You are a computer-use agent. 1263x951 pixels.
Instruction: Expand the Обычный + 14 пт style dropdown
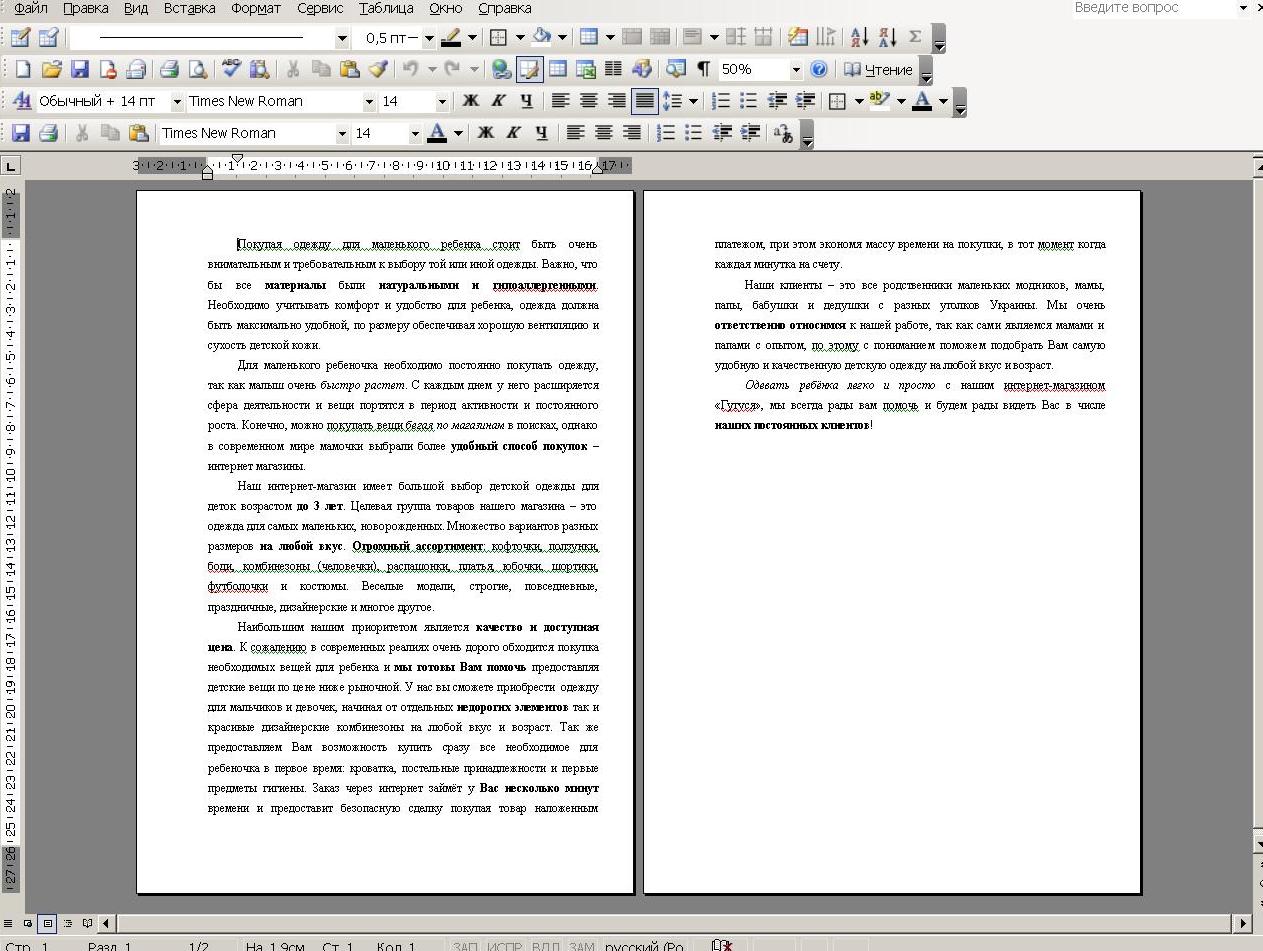point(177,101)
